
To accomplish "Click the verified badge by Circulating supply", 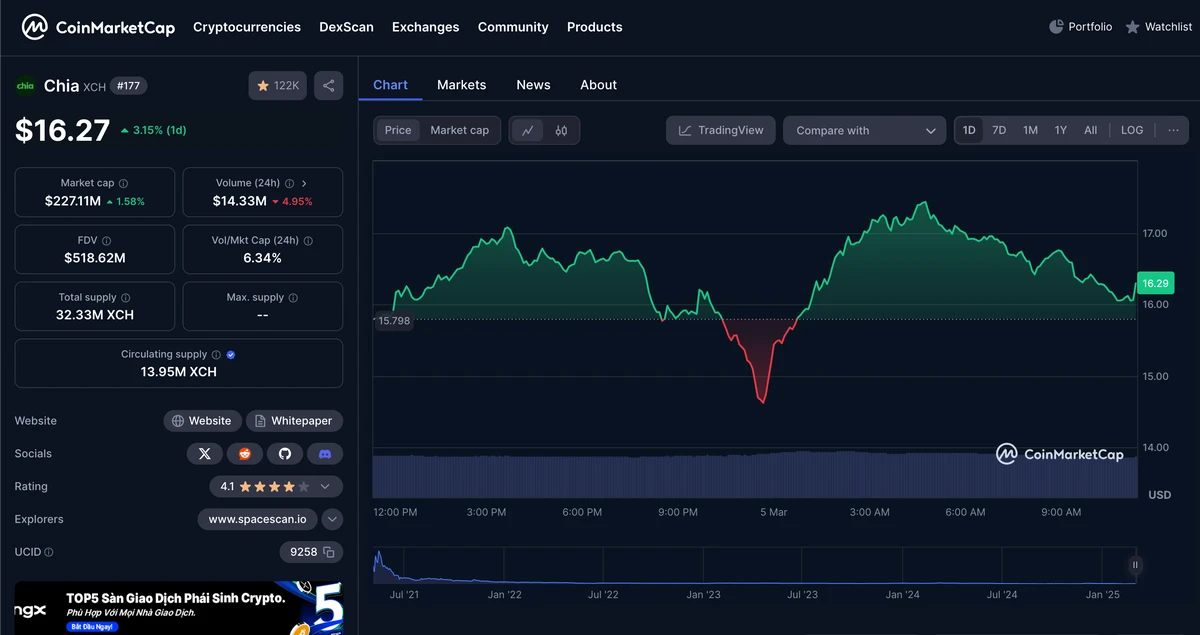I will point(231,354).
